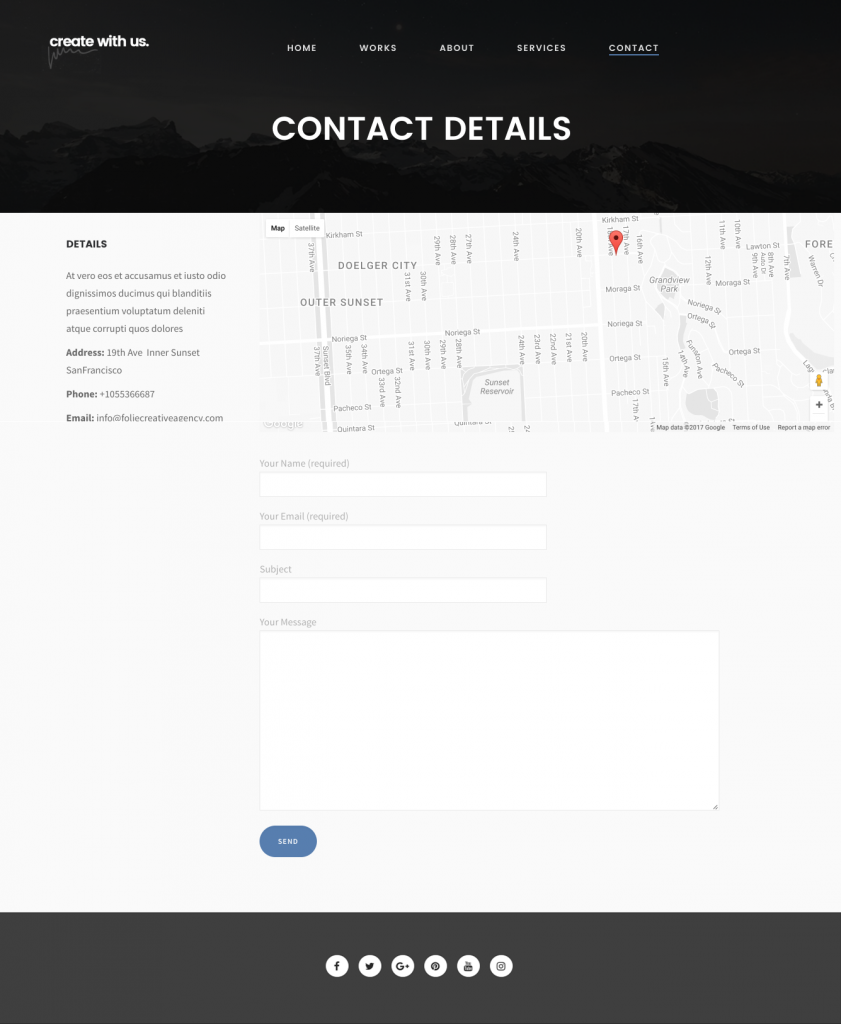
Task: Open the Works menu item
Action: 378,48
